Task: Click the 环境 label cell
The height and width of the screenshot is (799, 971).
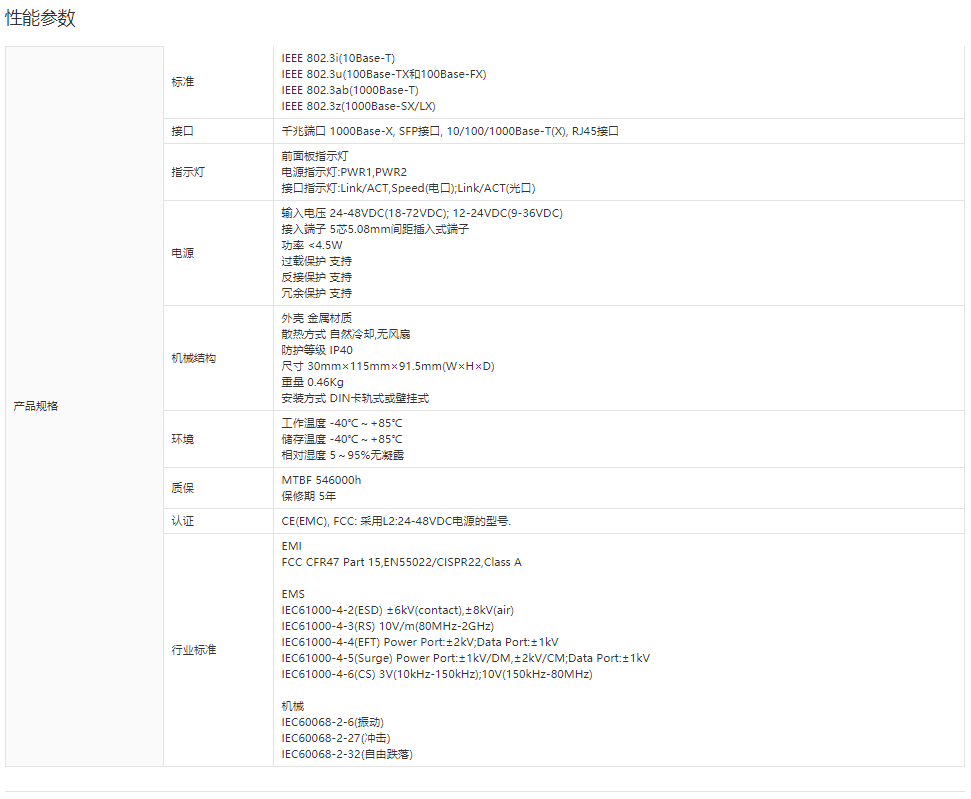Action: [183, 439]
